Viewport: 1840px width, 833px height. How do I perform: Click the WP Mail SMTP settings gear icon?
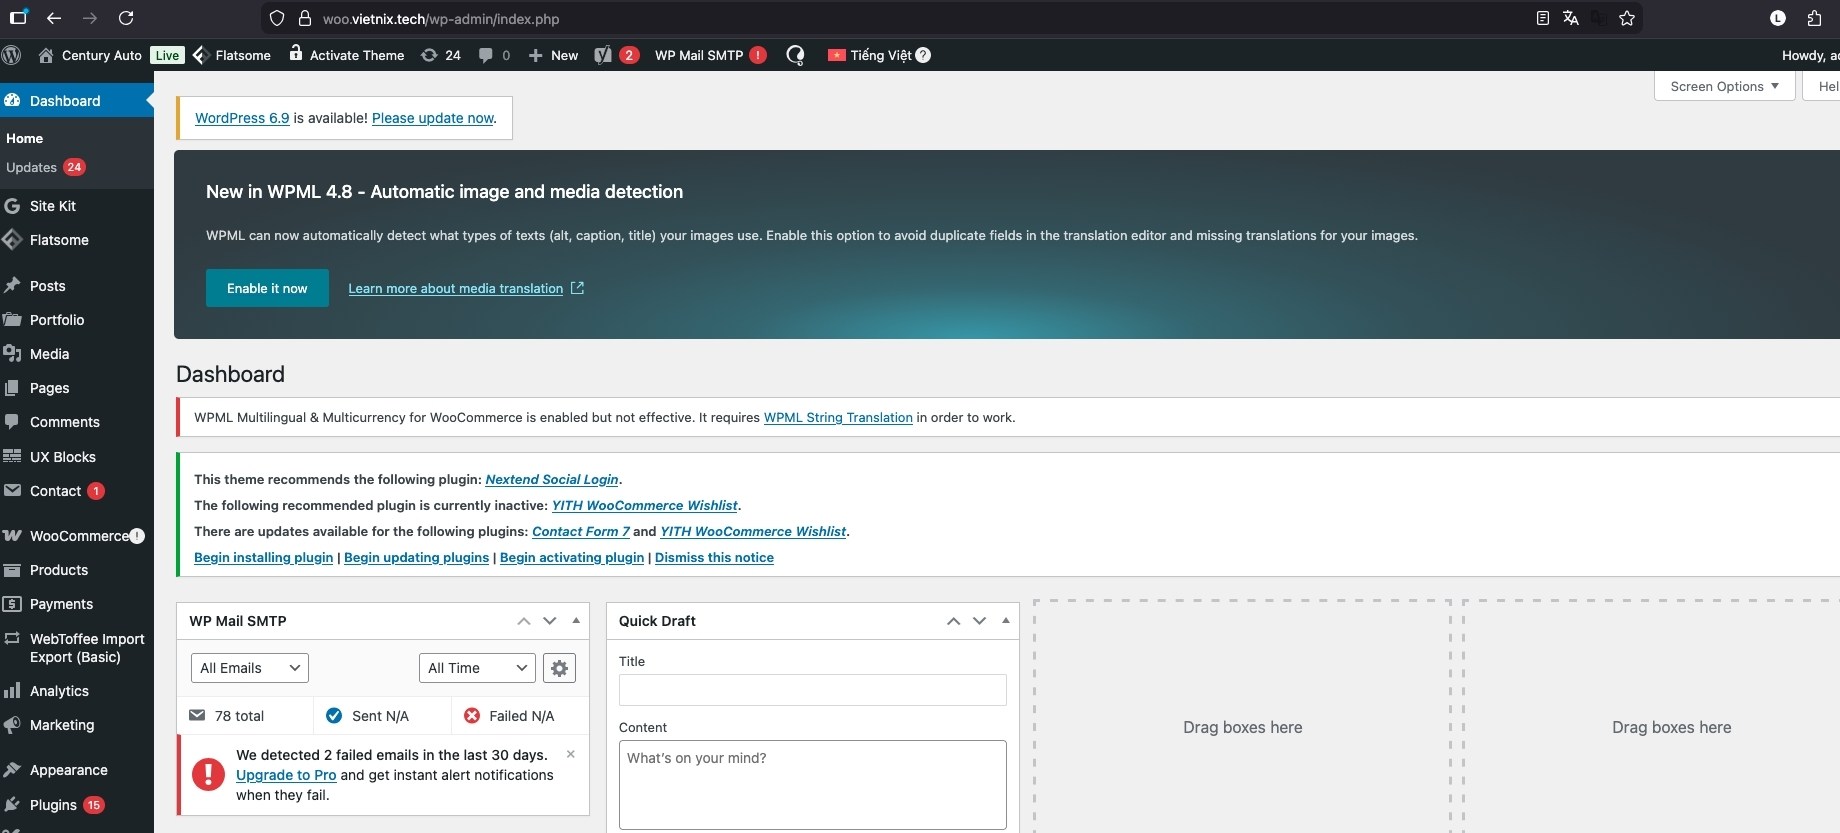[x=559, y=668]
